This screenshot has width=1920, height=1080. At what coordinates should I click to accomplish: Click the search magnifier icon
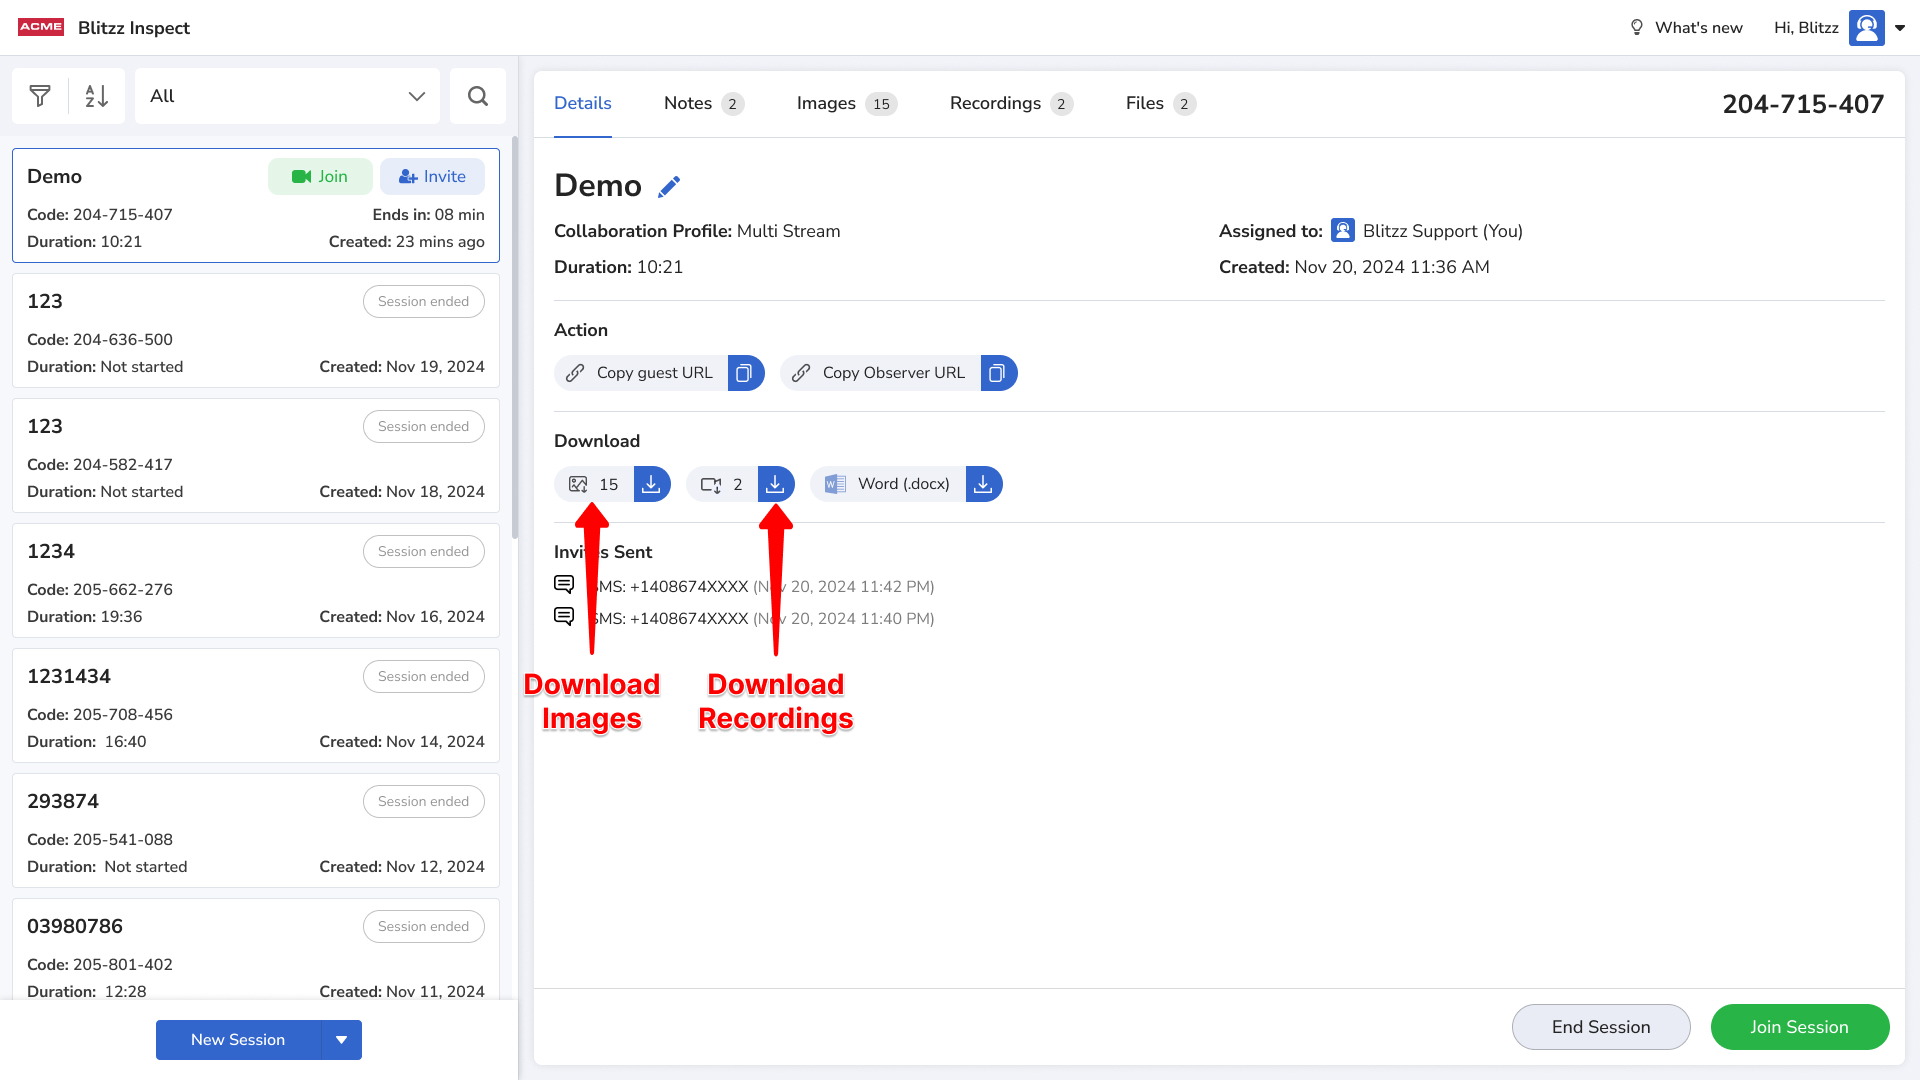(478, 96)
